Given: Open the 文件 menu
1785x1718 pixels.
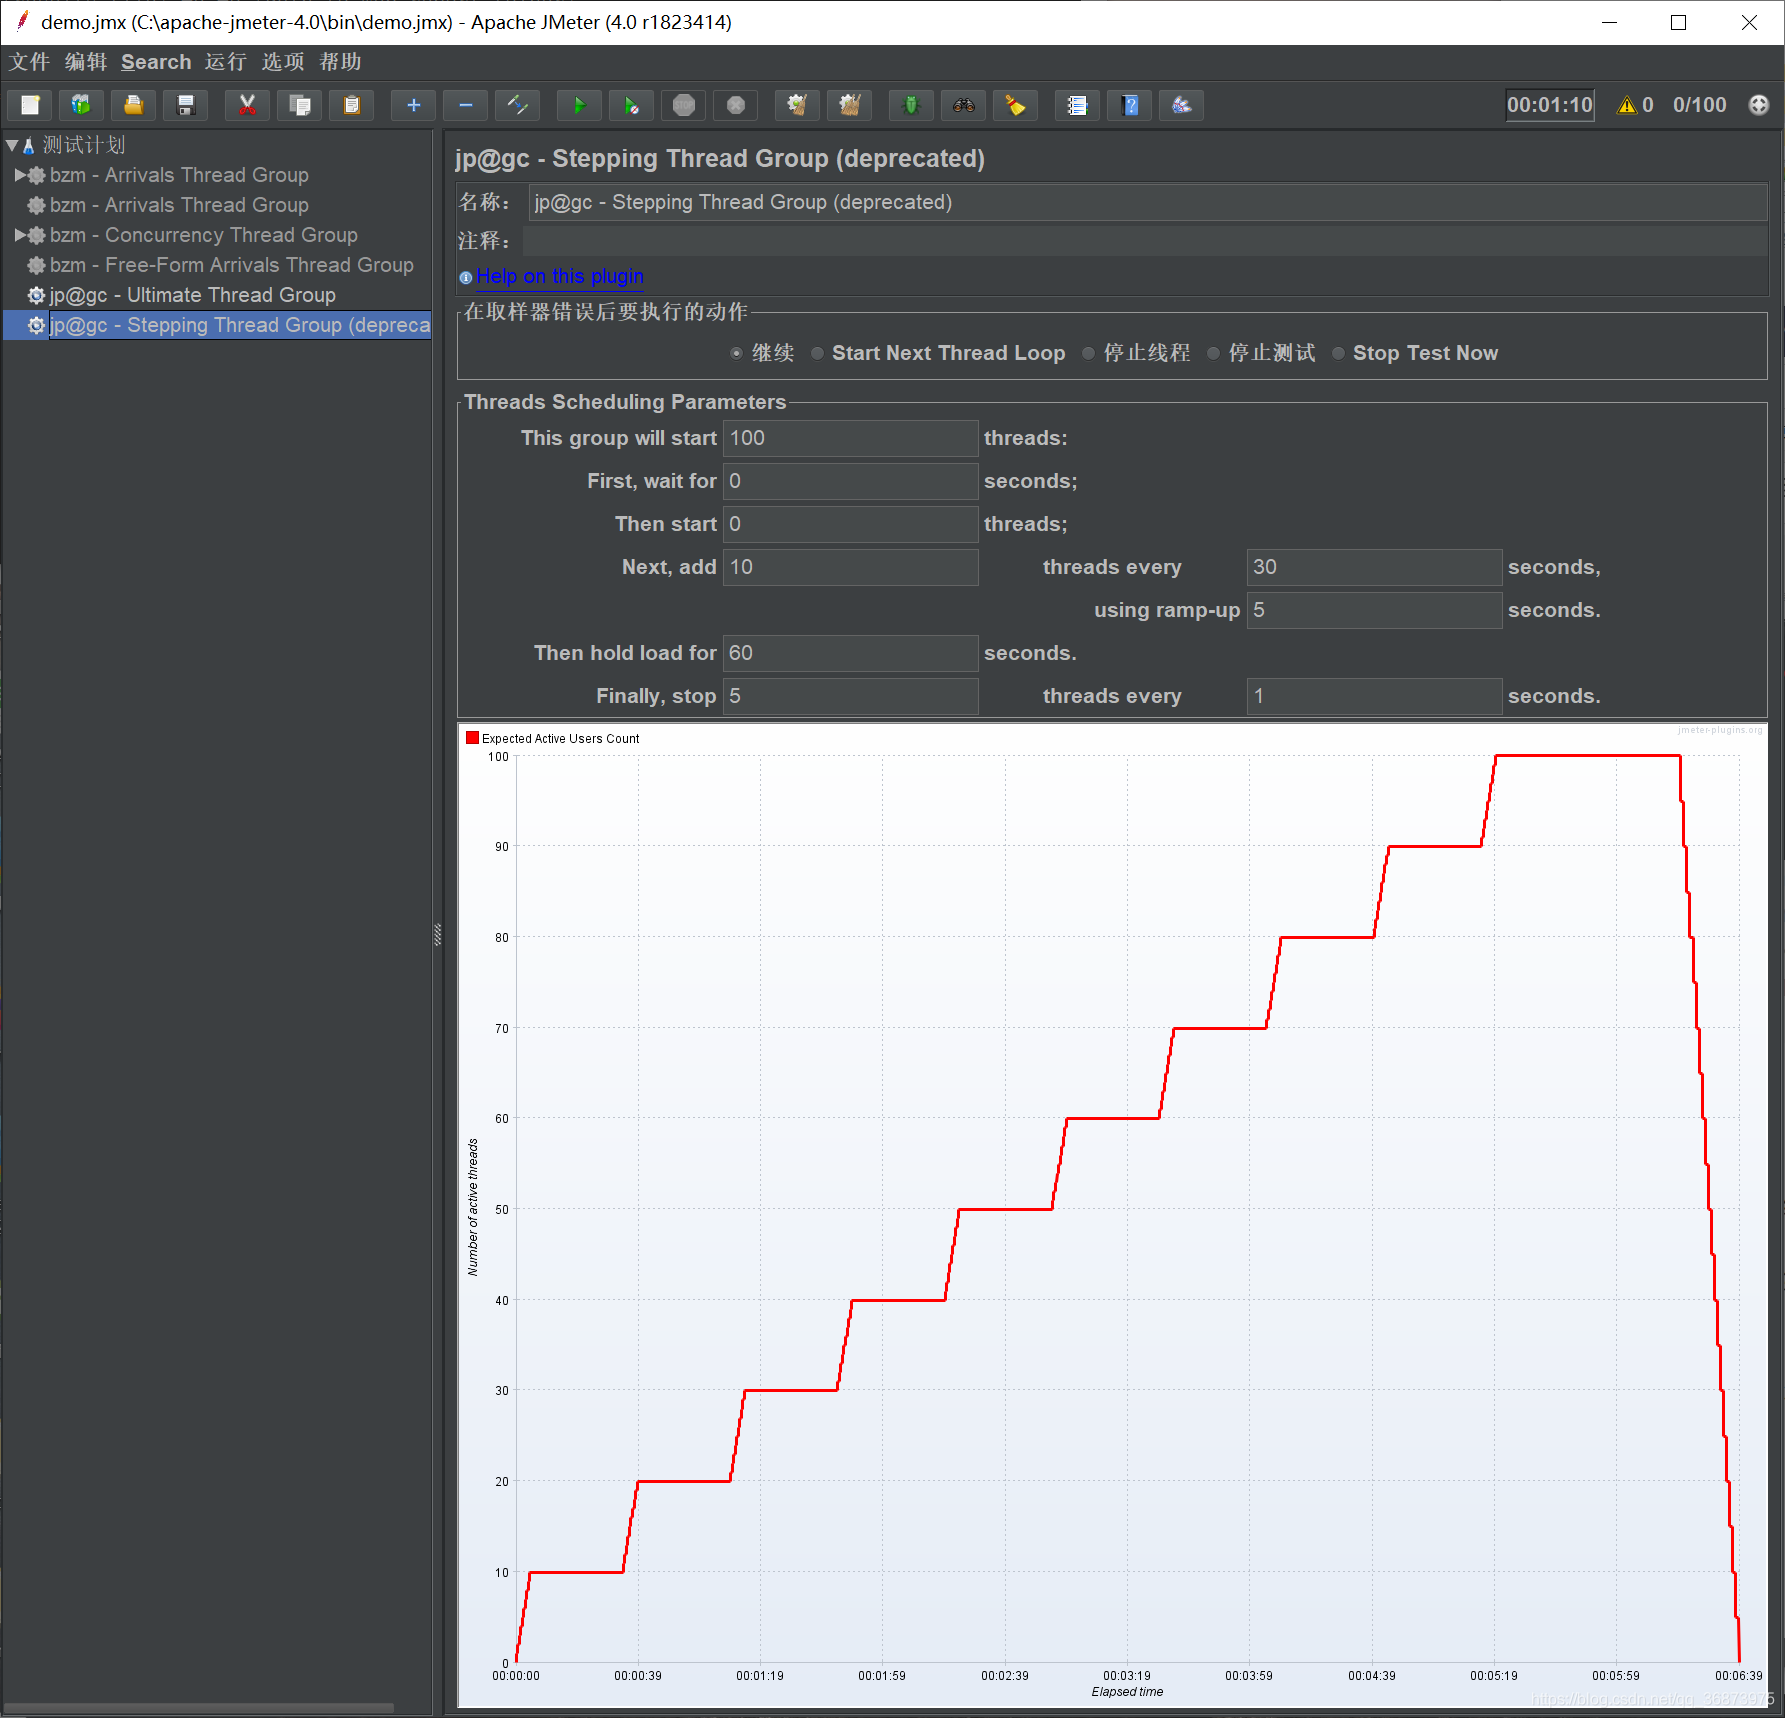Looking at the screenshot, I should click(x=29, y=62).
